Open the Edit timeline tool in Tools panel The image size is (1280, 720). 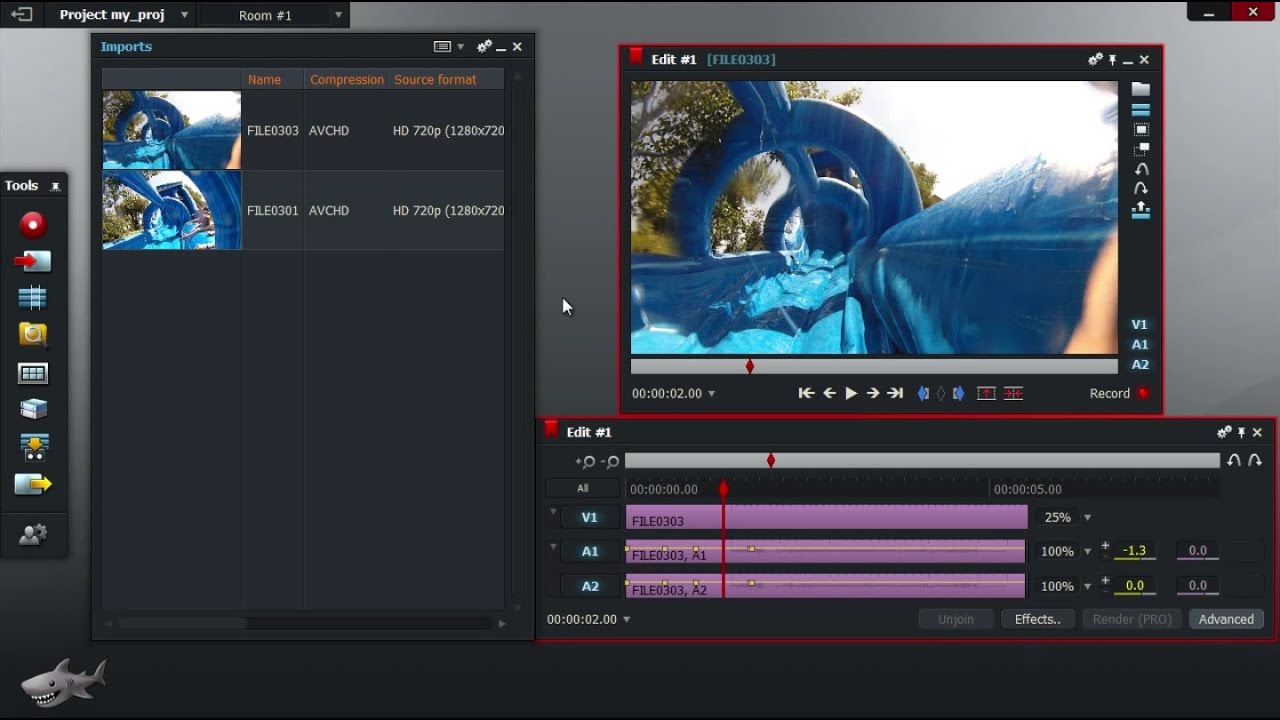point(32,297)
